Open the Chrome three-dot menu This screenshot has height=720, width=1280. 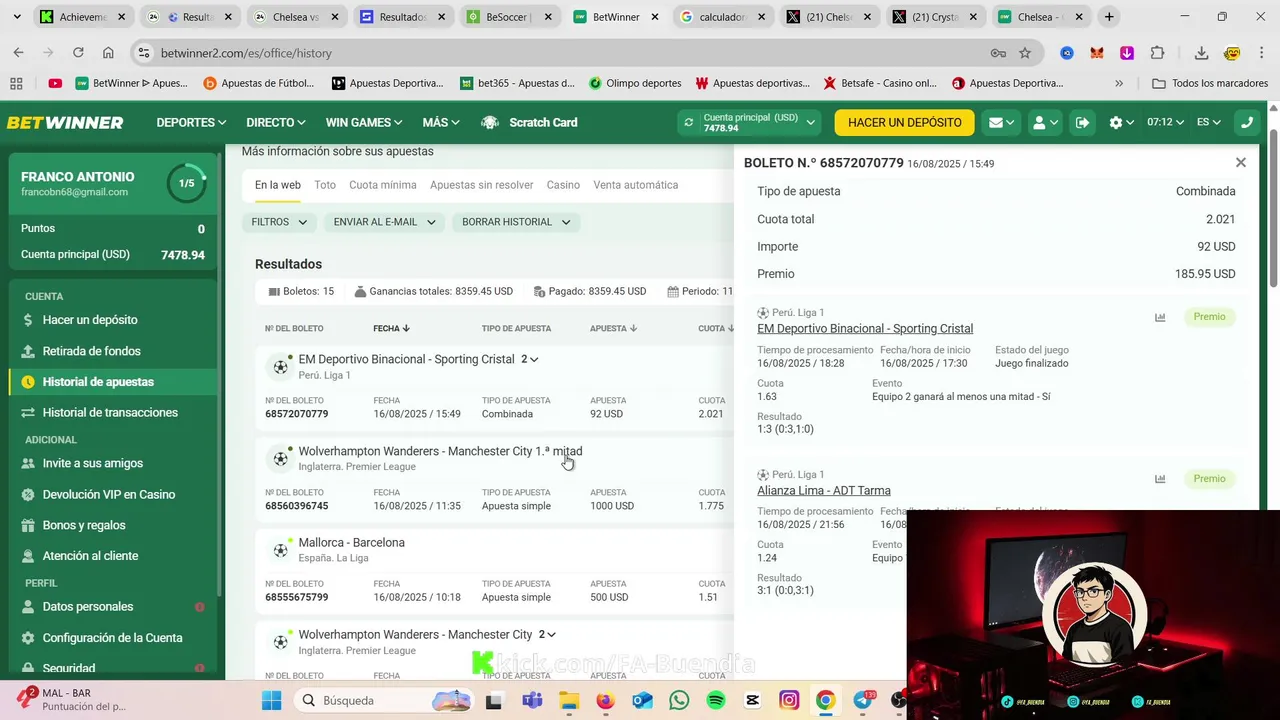(x=1262, y=53)
